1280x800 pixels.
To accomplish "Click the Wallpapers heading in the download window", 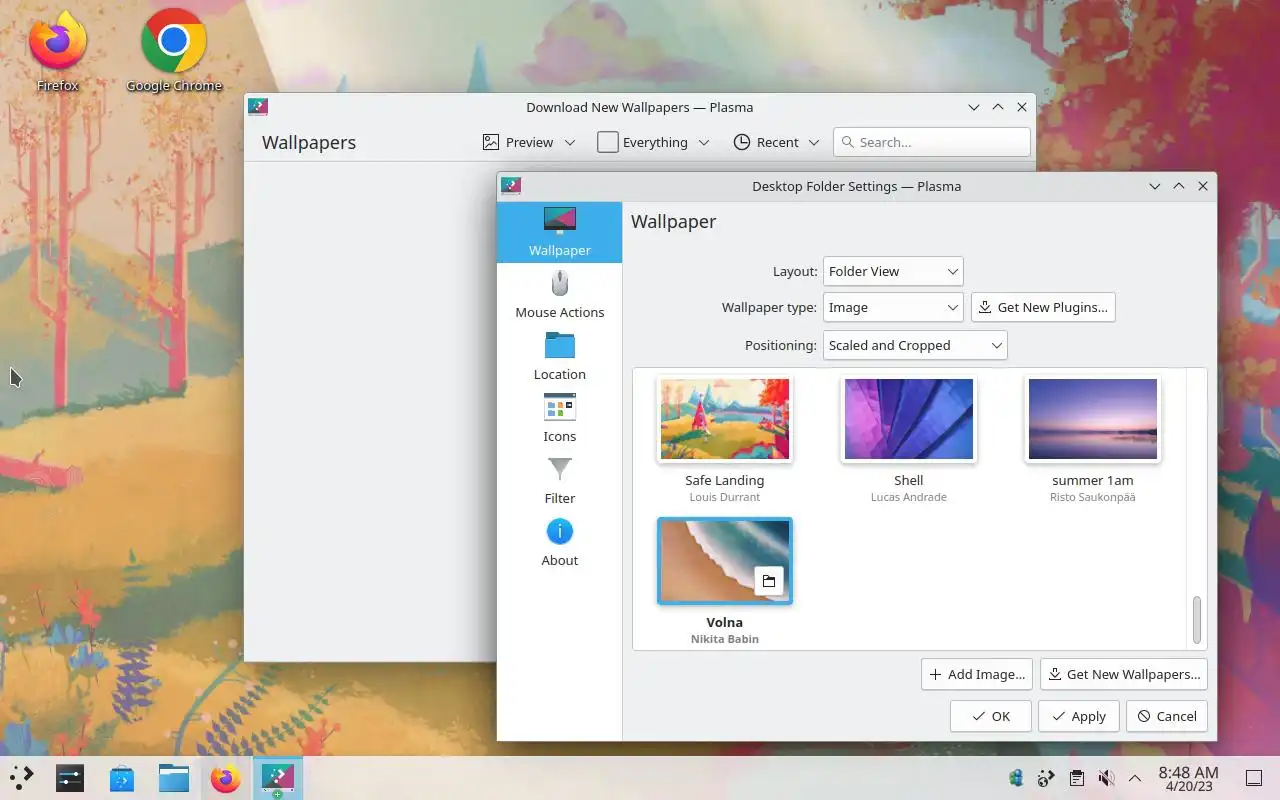I will coord(309,142).
